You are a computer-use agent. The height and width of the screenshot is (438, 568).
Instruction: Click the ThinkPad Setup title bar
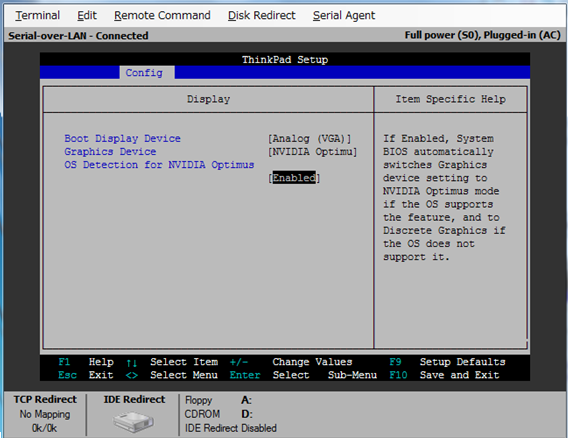[x=285, y=59]
